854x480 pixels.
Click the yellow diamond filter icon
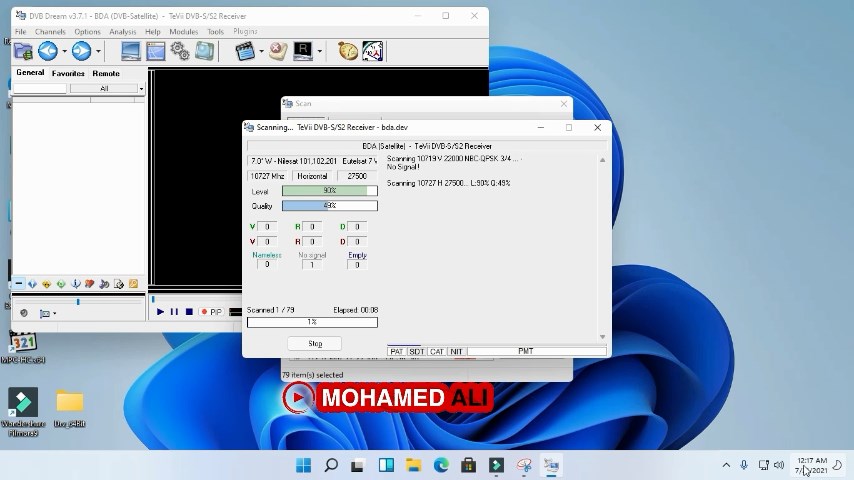pos(47,284)
